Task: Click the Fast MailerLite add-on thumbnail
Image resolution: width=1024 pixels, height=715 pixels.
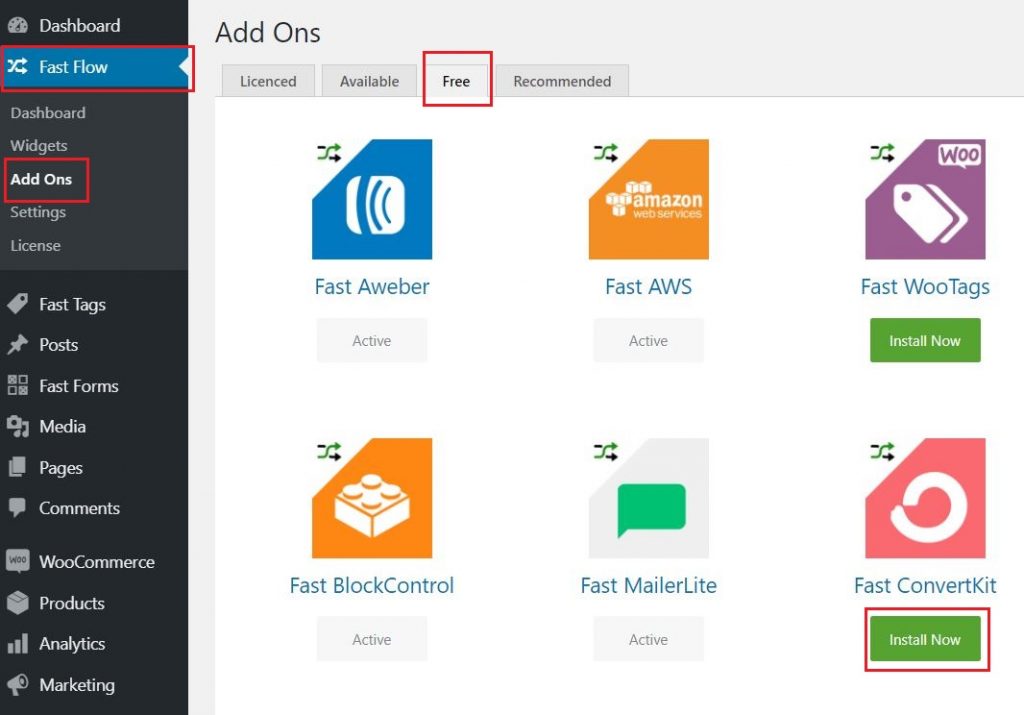Action: [x=648, y=498]
